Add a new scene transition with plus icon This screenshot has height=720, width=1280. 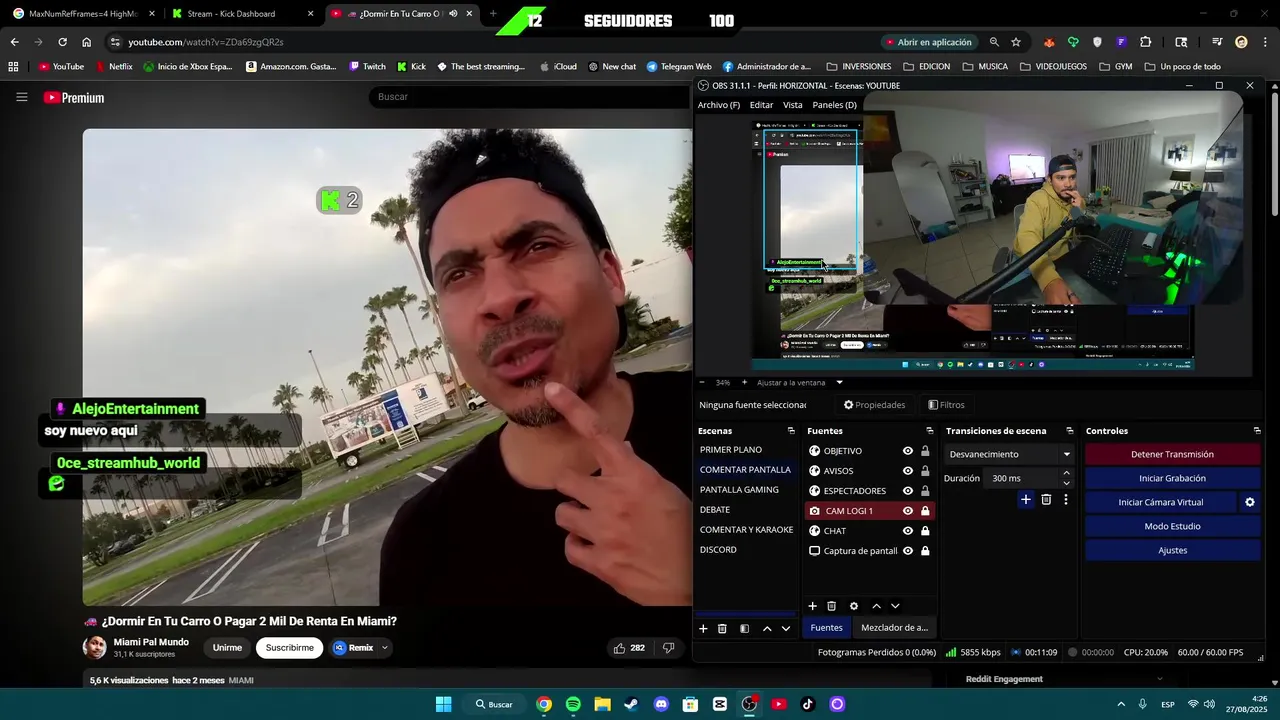pos(1025,499)
